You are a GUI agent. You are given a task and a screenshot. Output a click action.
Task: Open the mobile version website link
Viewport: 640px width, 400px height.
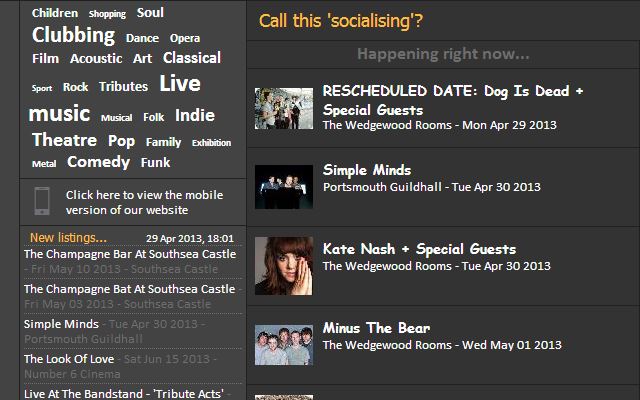click(x=144, y=202)
